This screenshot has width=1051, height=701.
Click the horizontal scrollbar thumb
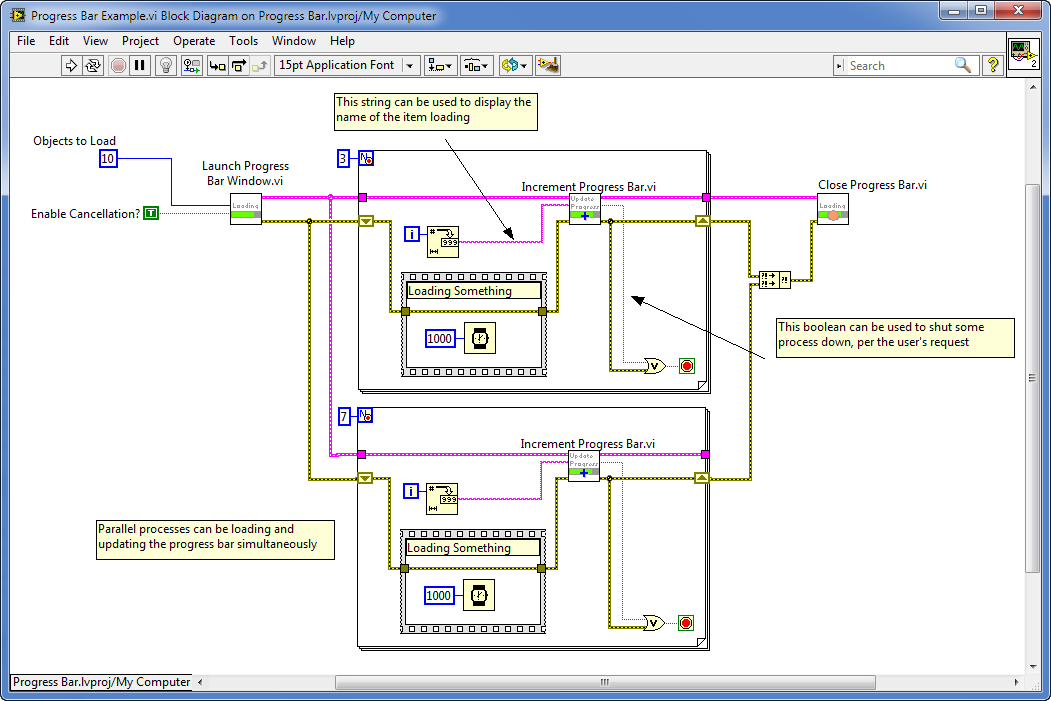tap(603, 682)
